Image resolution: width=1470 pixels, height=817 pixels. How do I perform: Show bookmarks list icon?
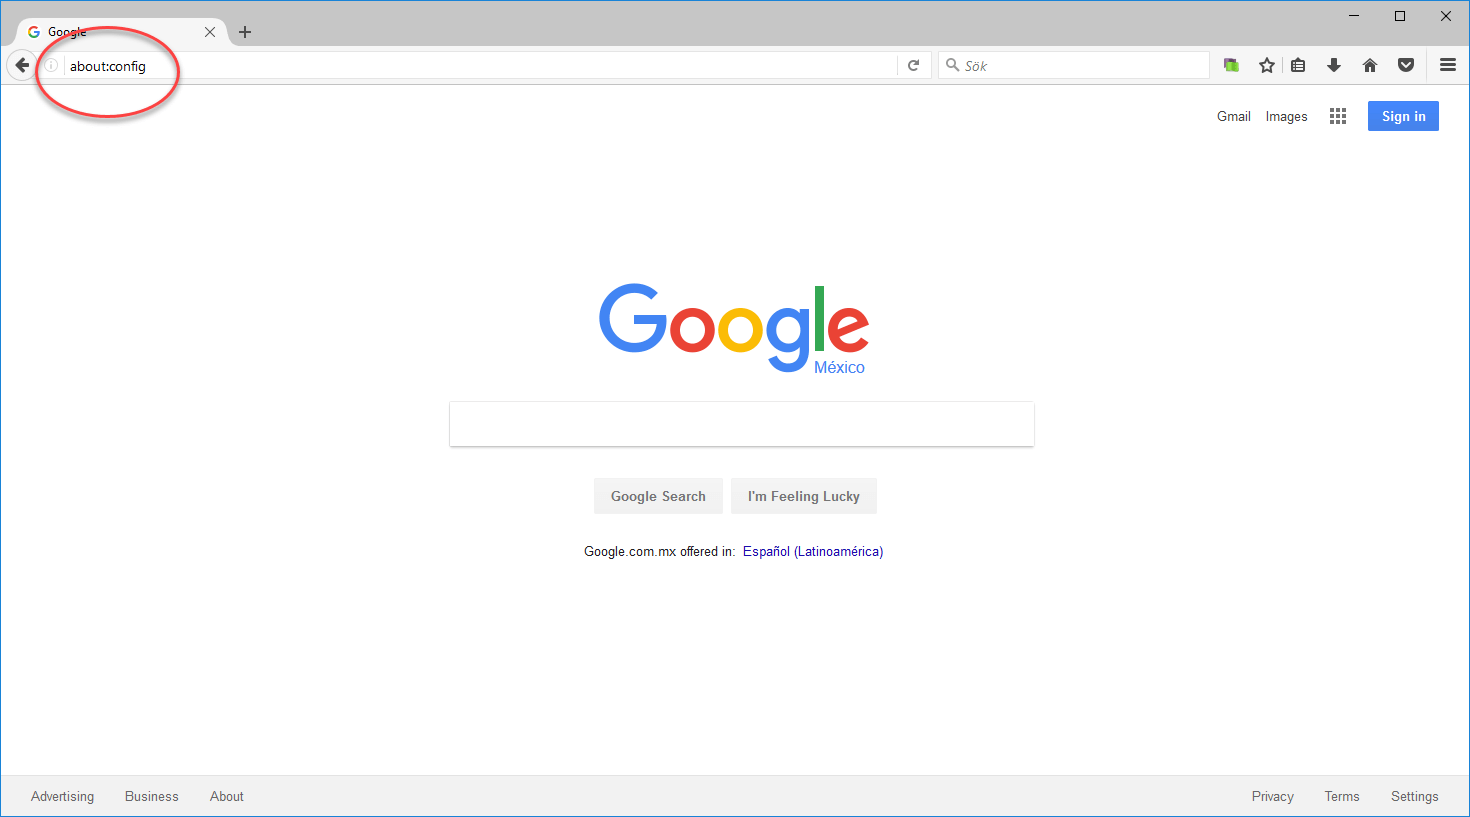tap(1298, 65)
